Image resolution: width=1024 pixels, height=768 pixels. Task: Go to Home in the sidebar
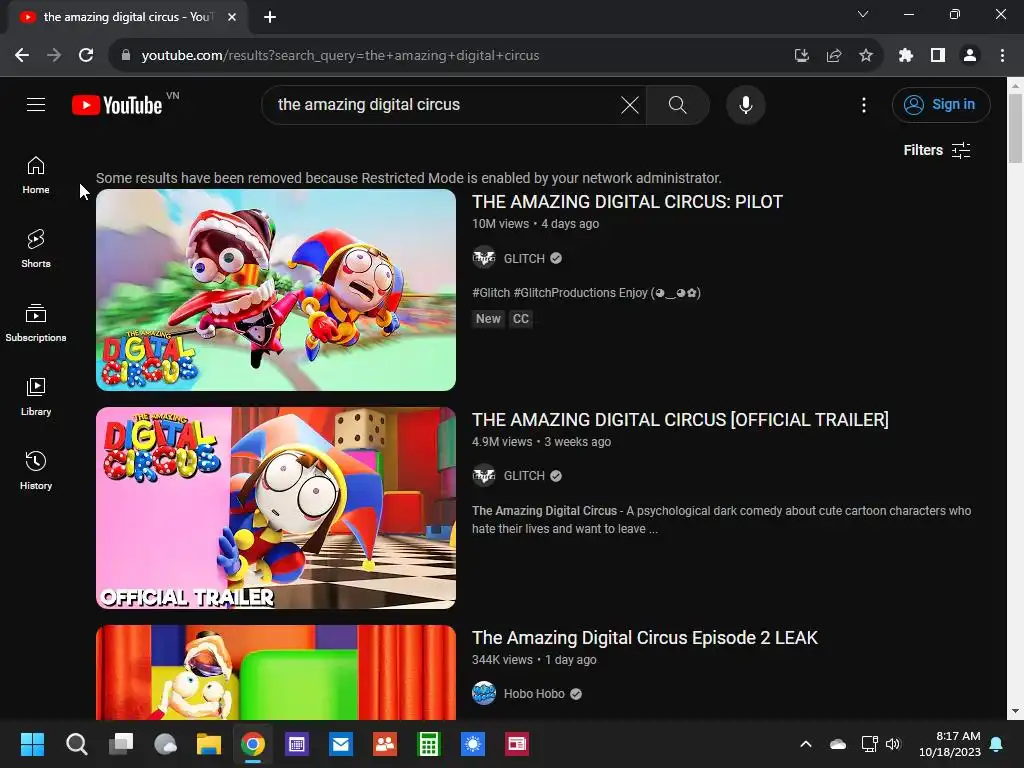click(x=36, y=175)
